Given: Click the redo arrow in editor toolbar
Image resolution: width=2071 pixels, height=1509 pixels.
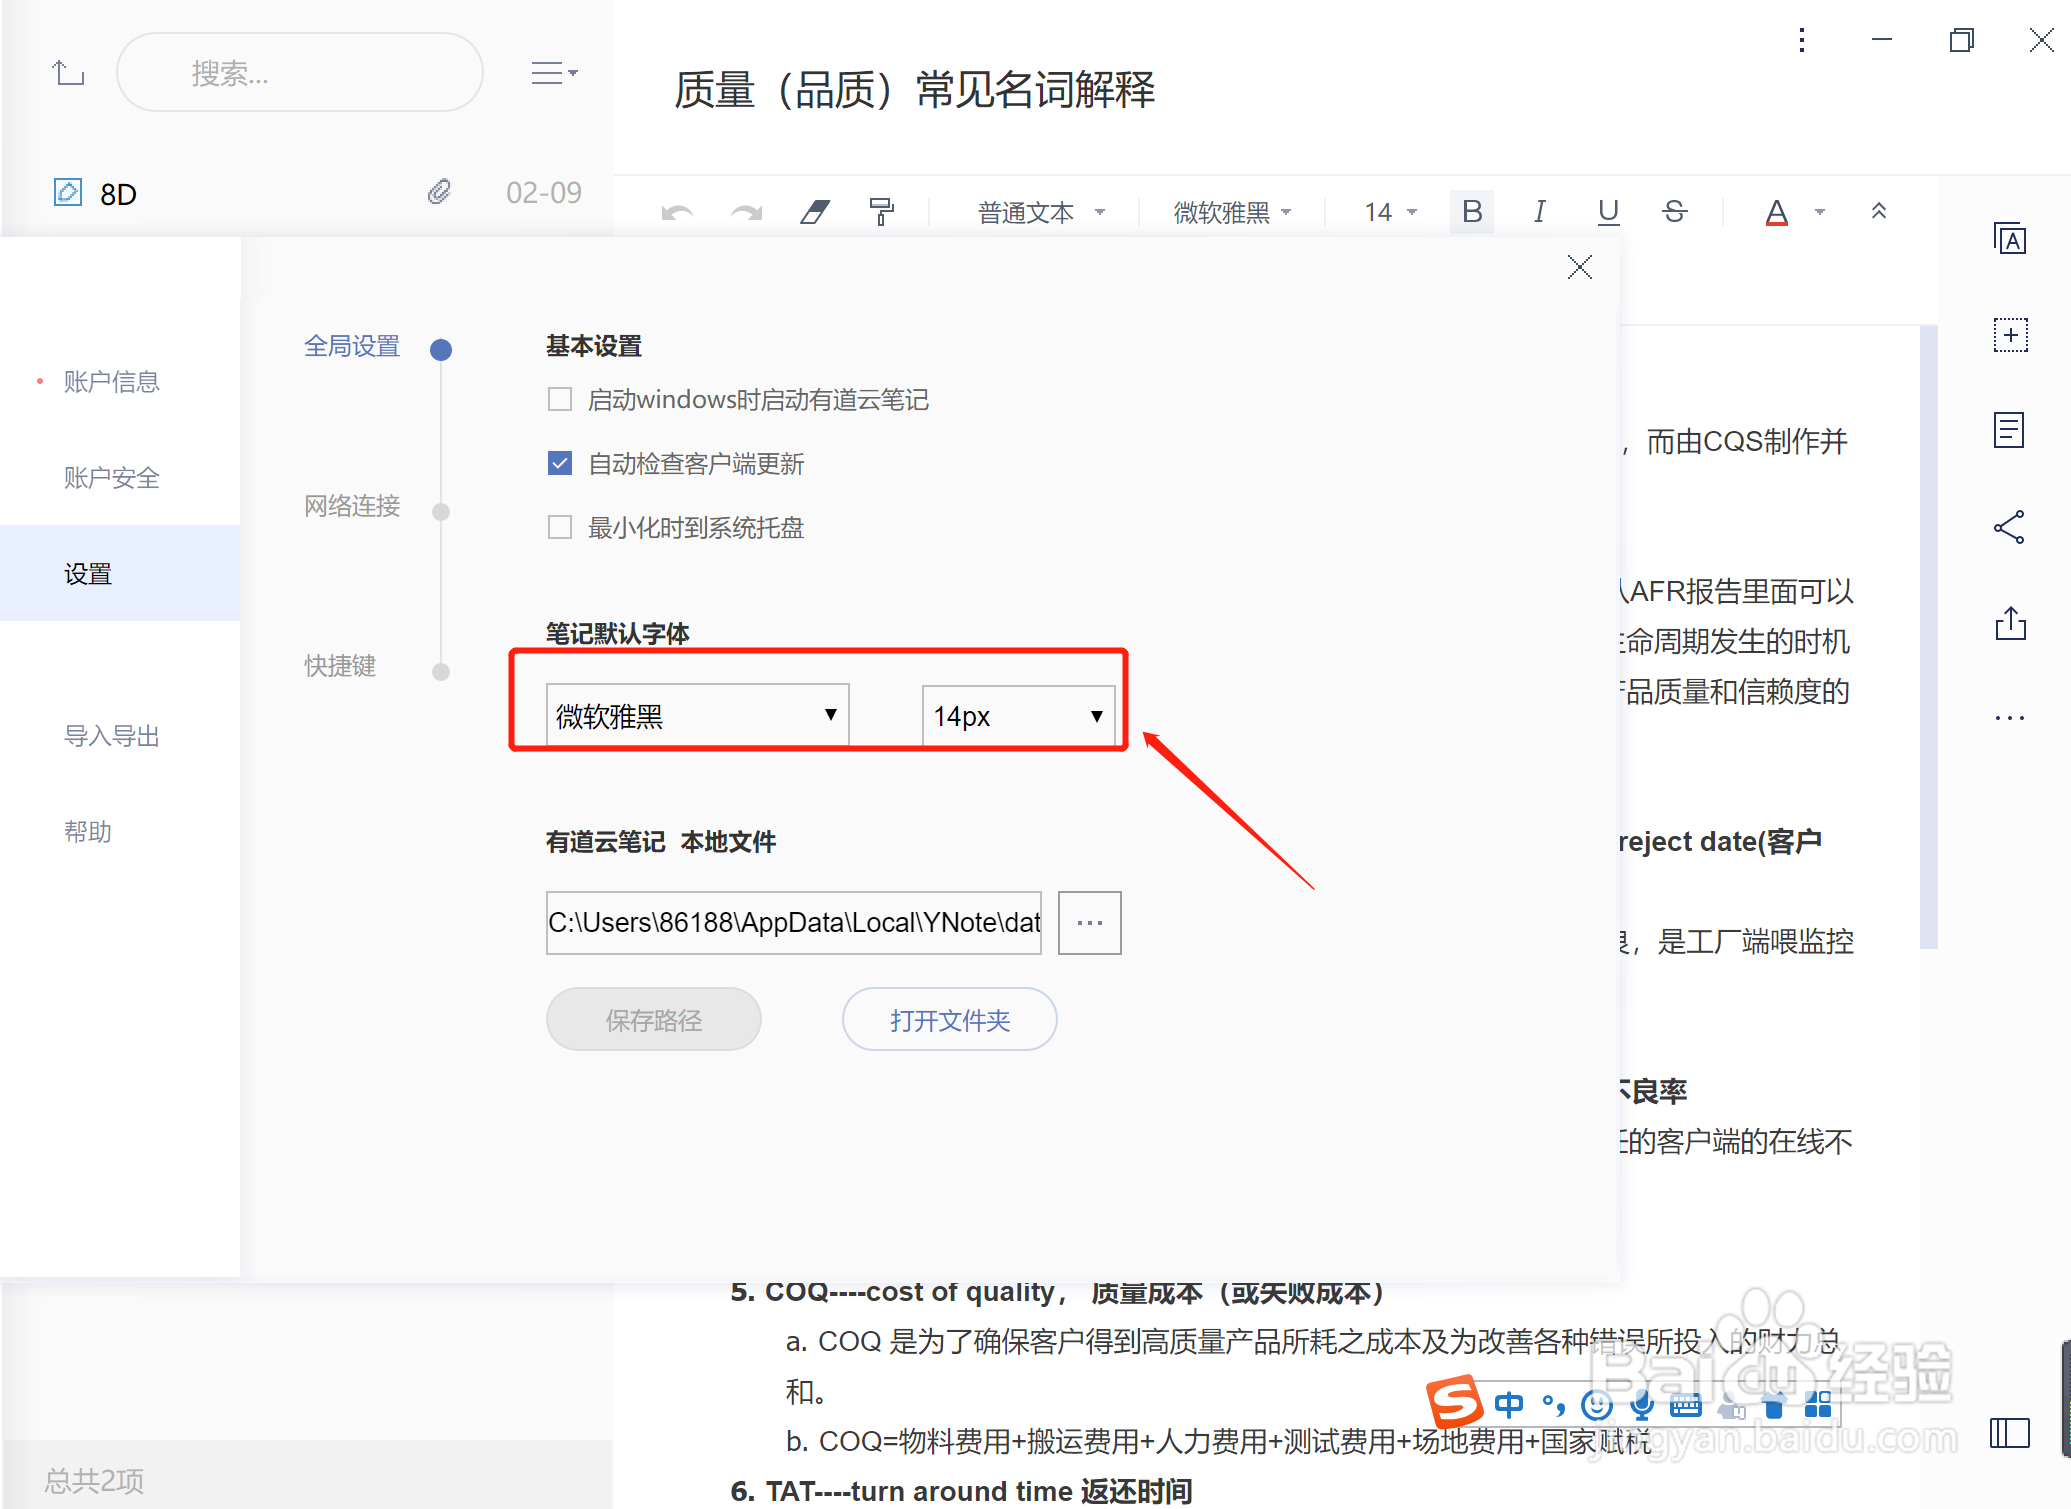Looking at the screenshot, I should click(746, 212).
